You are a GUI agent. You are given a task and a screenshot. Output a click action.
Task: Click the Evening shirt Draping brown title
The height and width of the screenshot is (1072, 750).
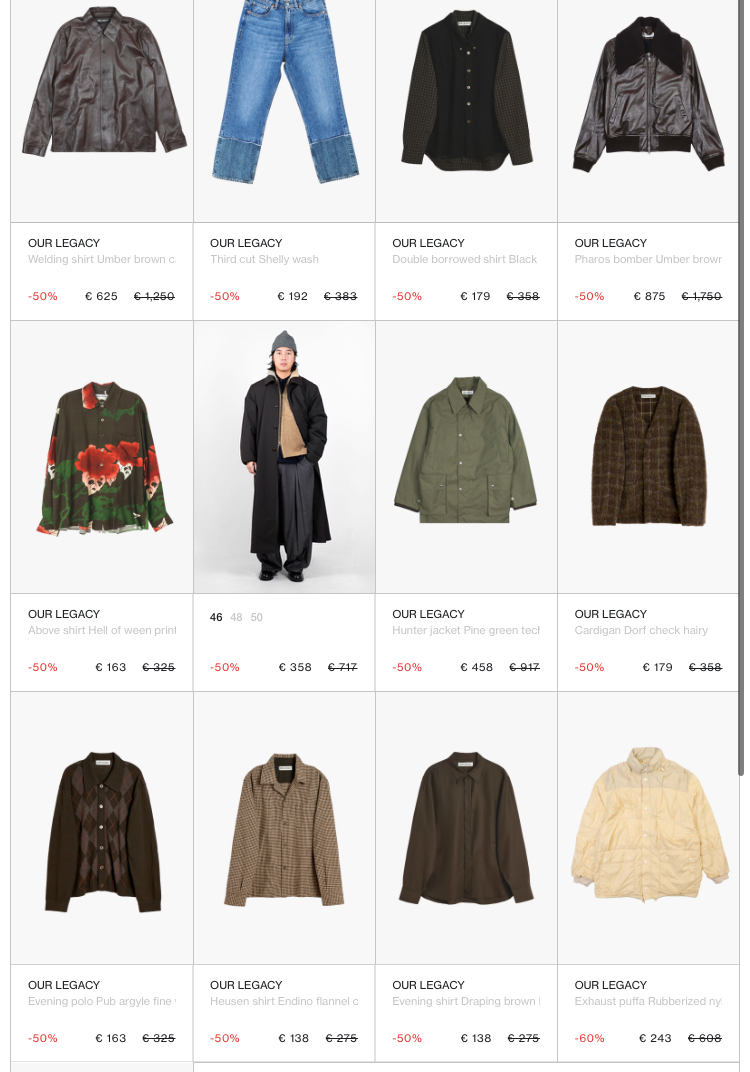click(x=466, y=1001)
